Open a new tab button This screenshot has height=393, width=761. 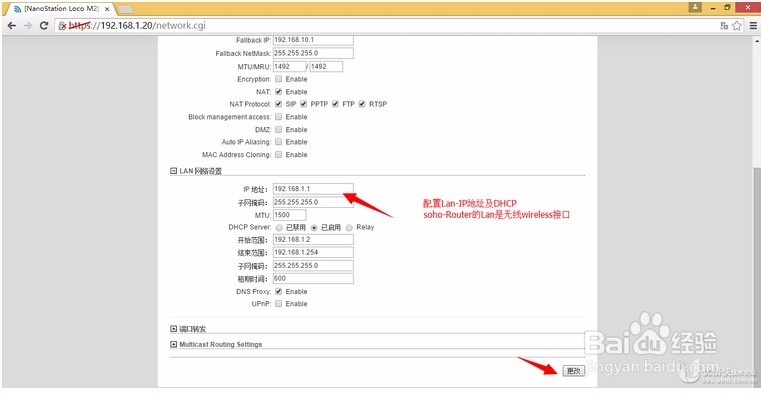coord(125,9)
